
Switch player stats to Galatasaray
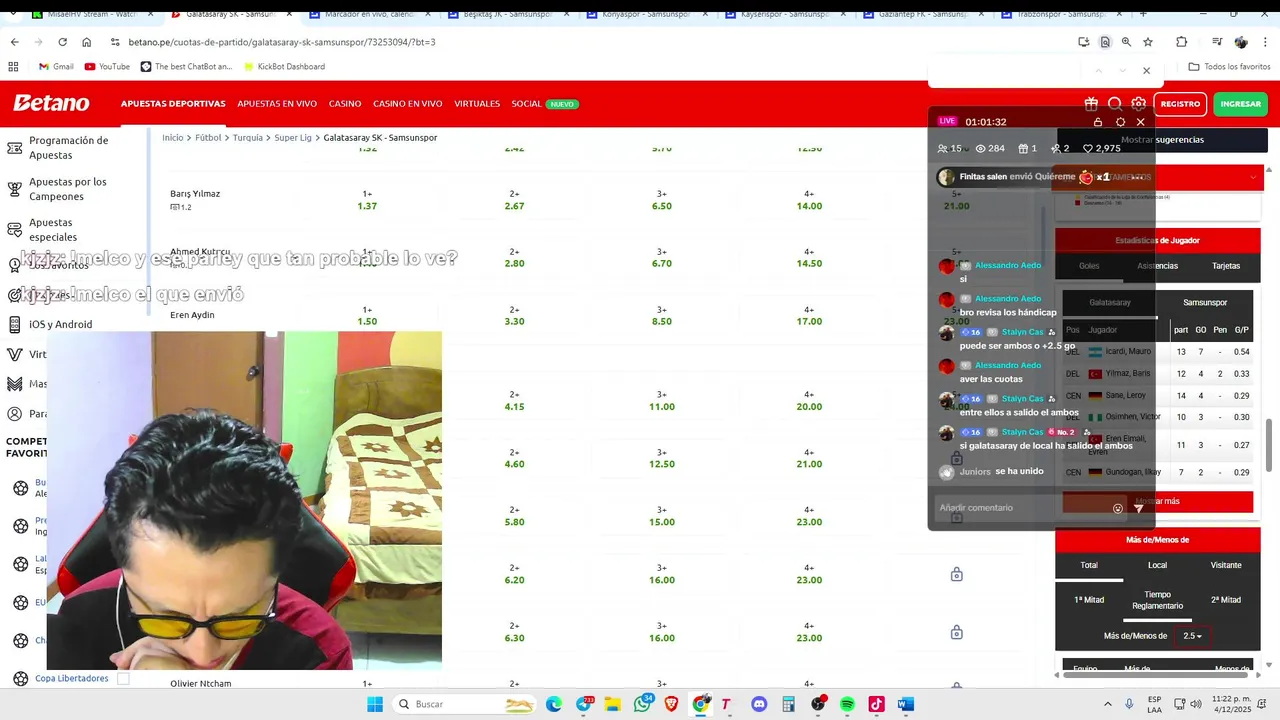1110,302
